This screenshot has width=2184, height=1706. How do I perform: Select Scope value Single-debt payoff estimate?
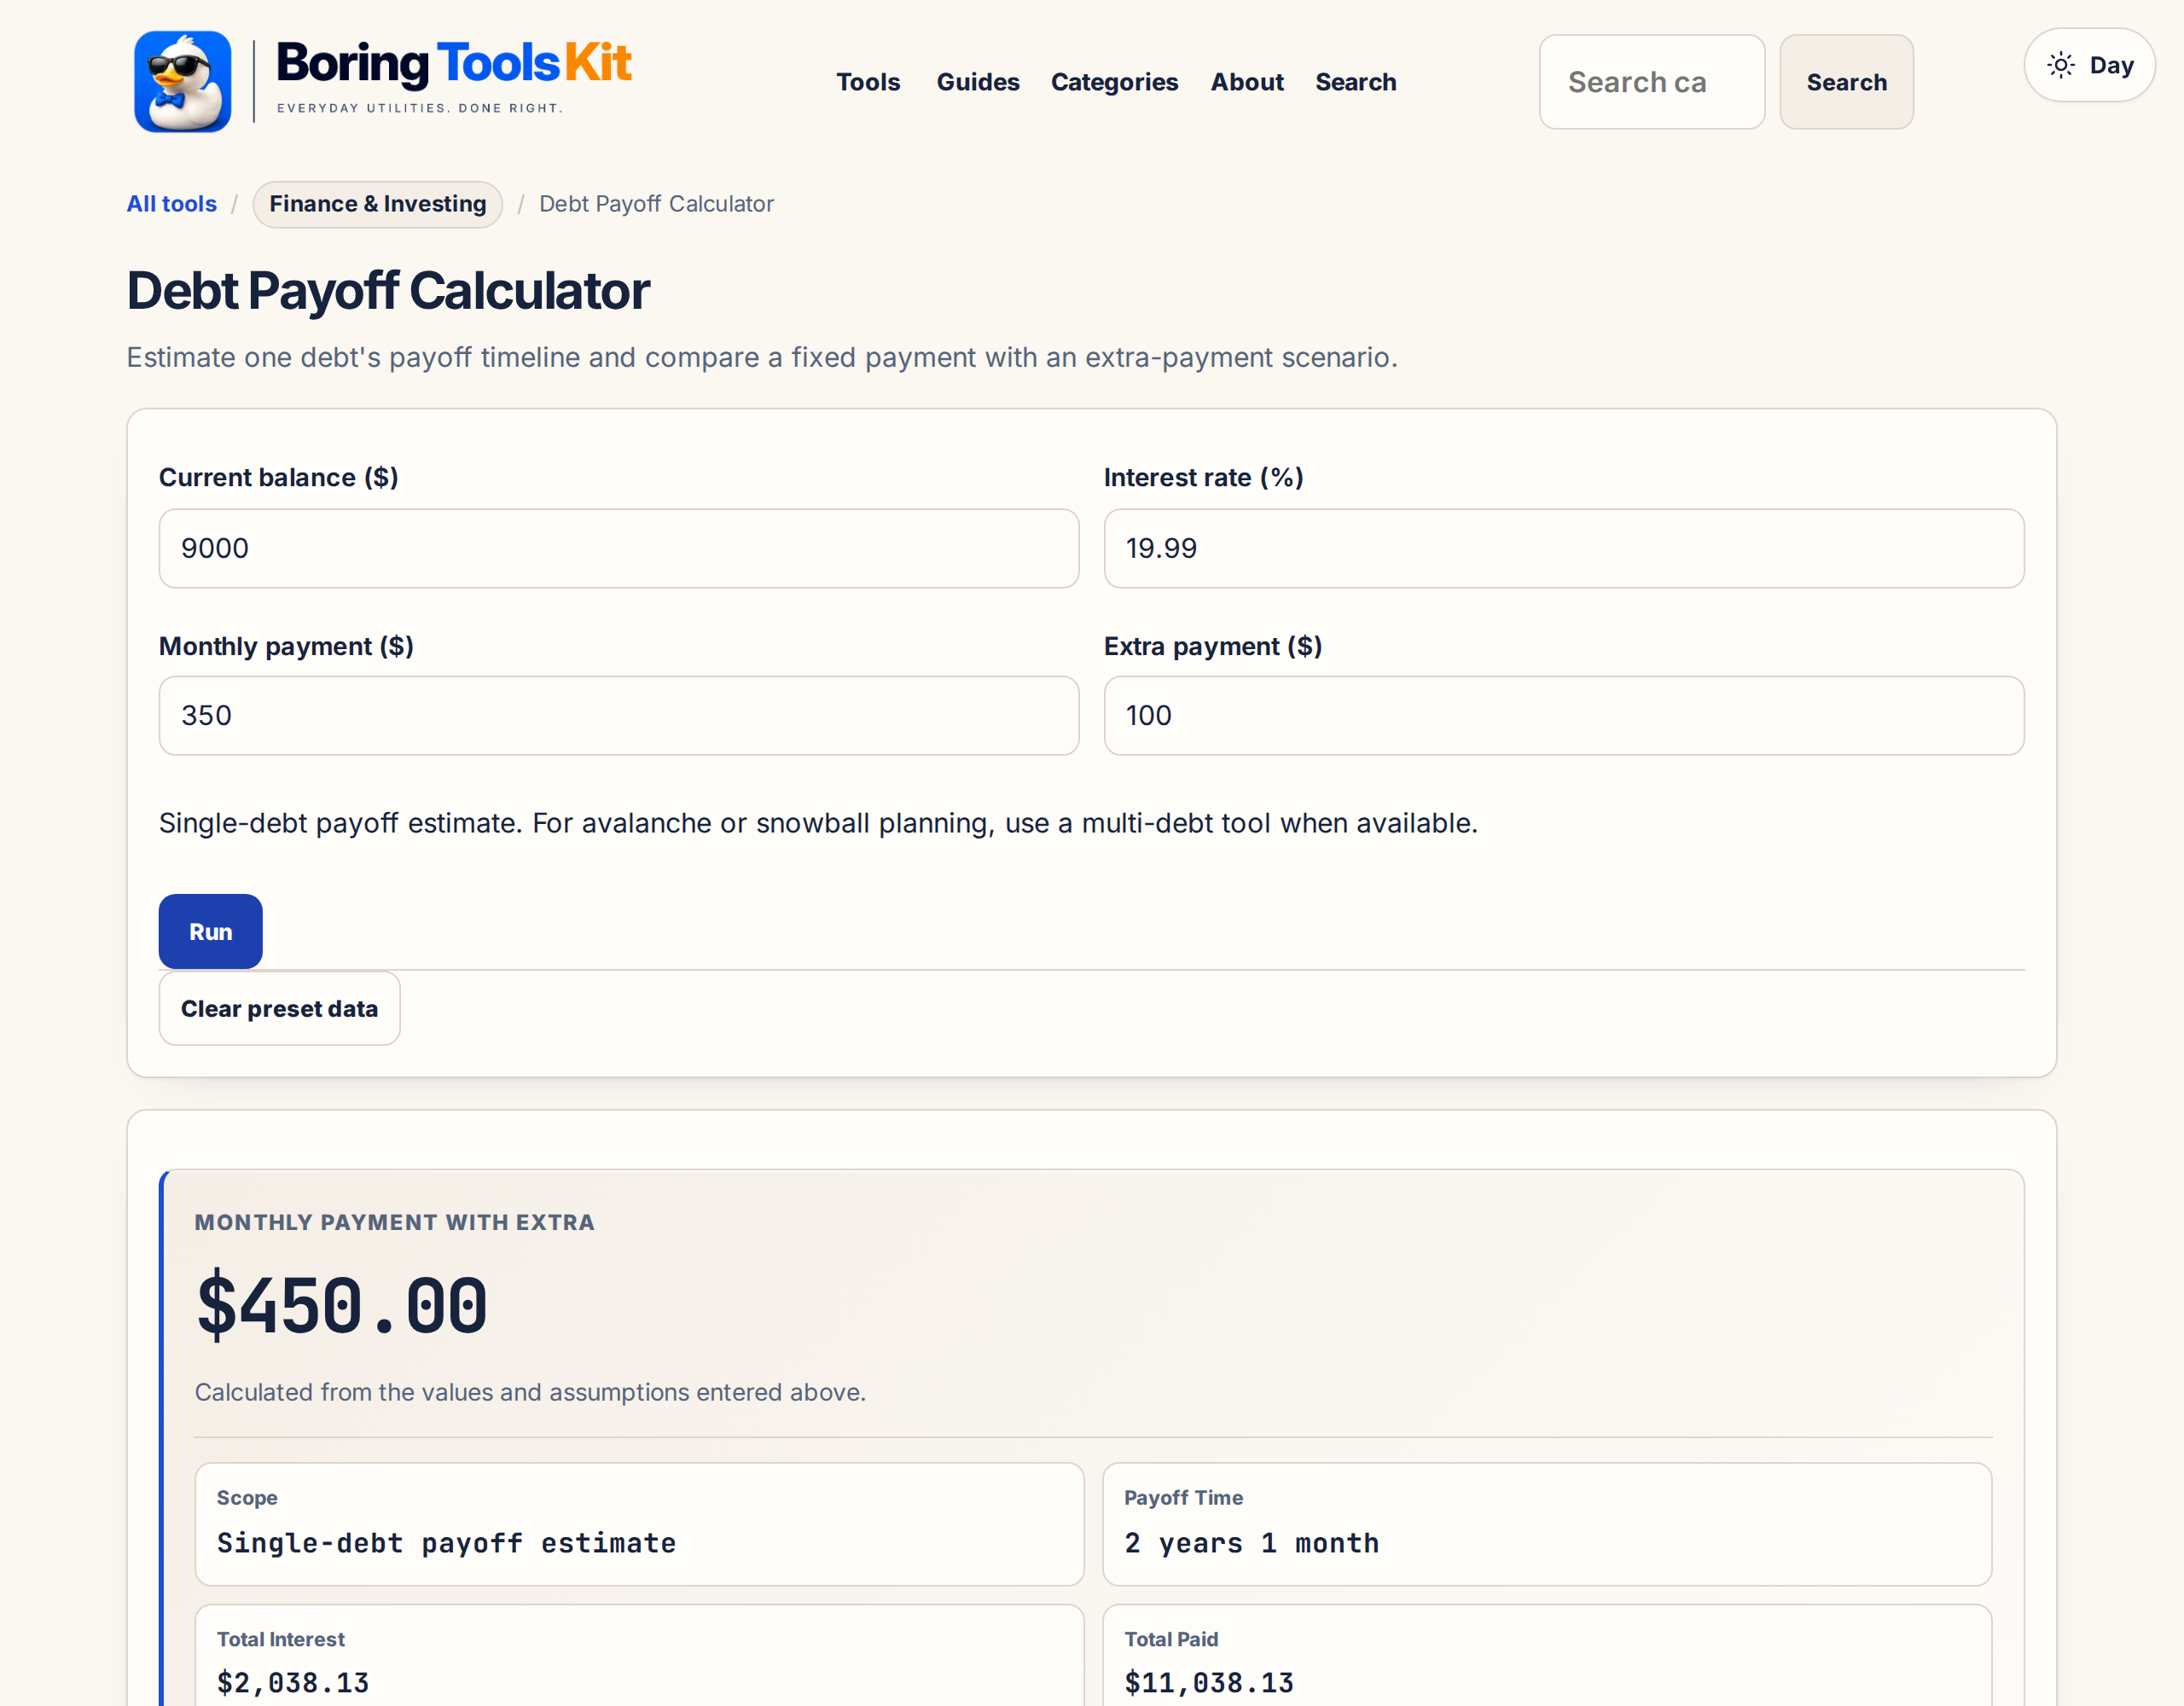(x=446, y=1543)
